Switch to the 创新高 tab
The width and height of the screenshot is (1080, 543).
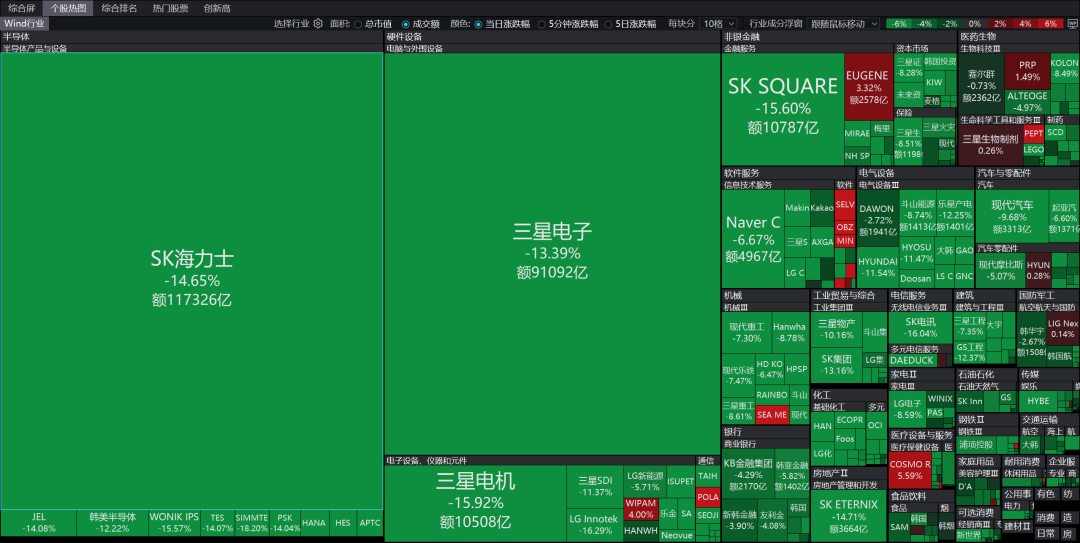pos(217,8)
